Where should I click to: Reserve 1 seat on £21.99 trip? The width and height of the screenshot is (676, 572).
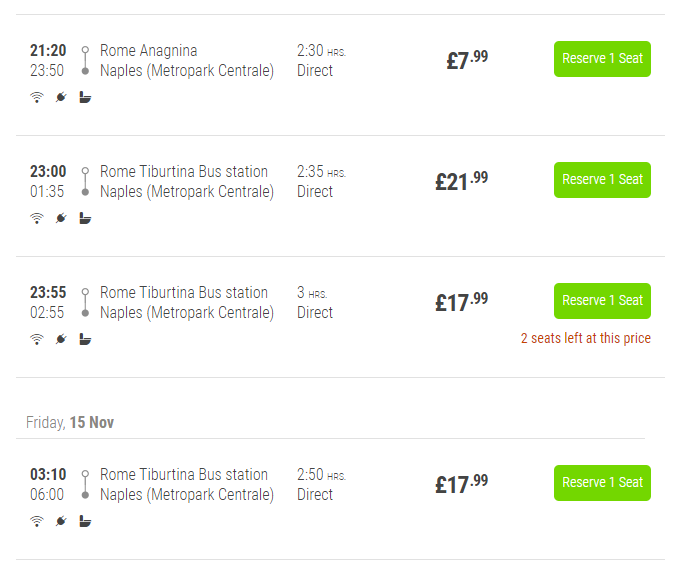602,180
